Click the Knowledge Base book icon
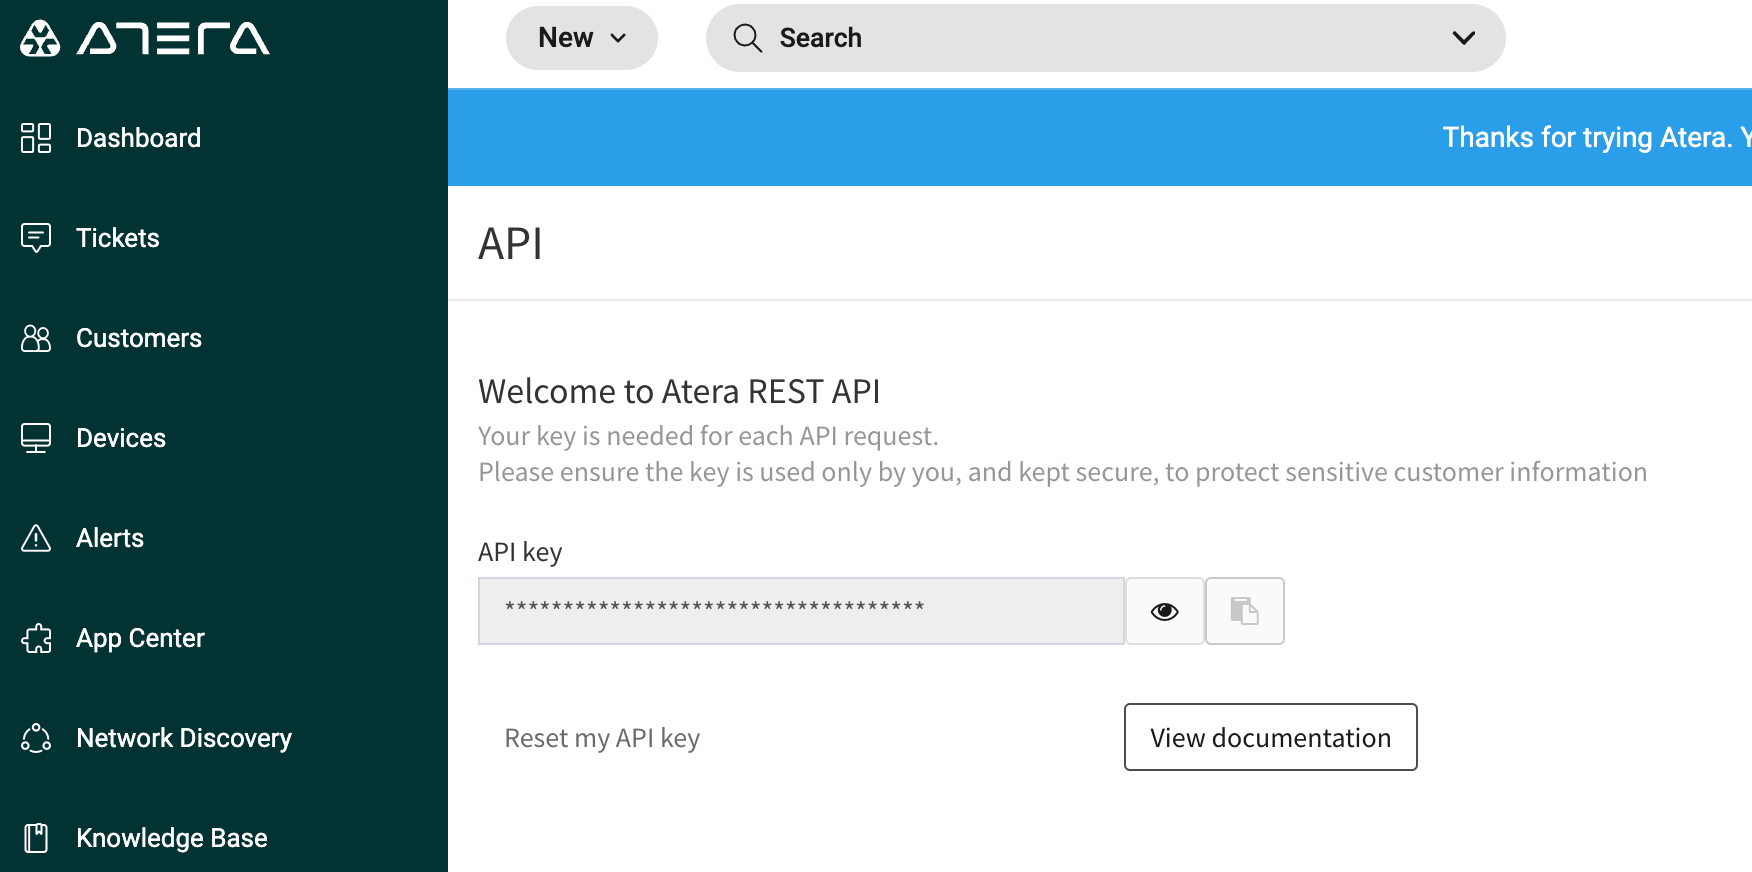 [x=36, y=838]
